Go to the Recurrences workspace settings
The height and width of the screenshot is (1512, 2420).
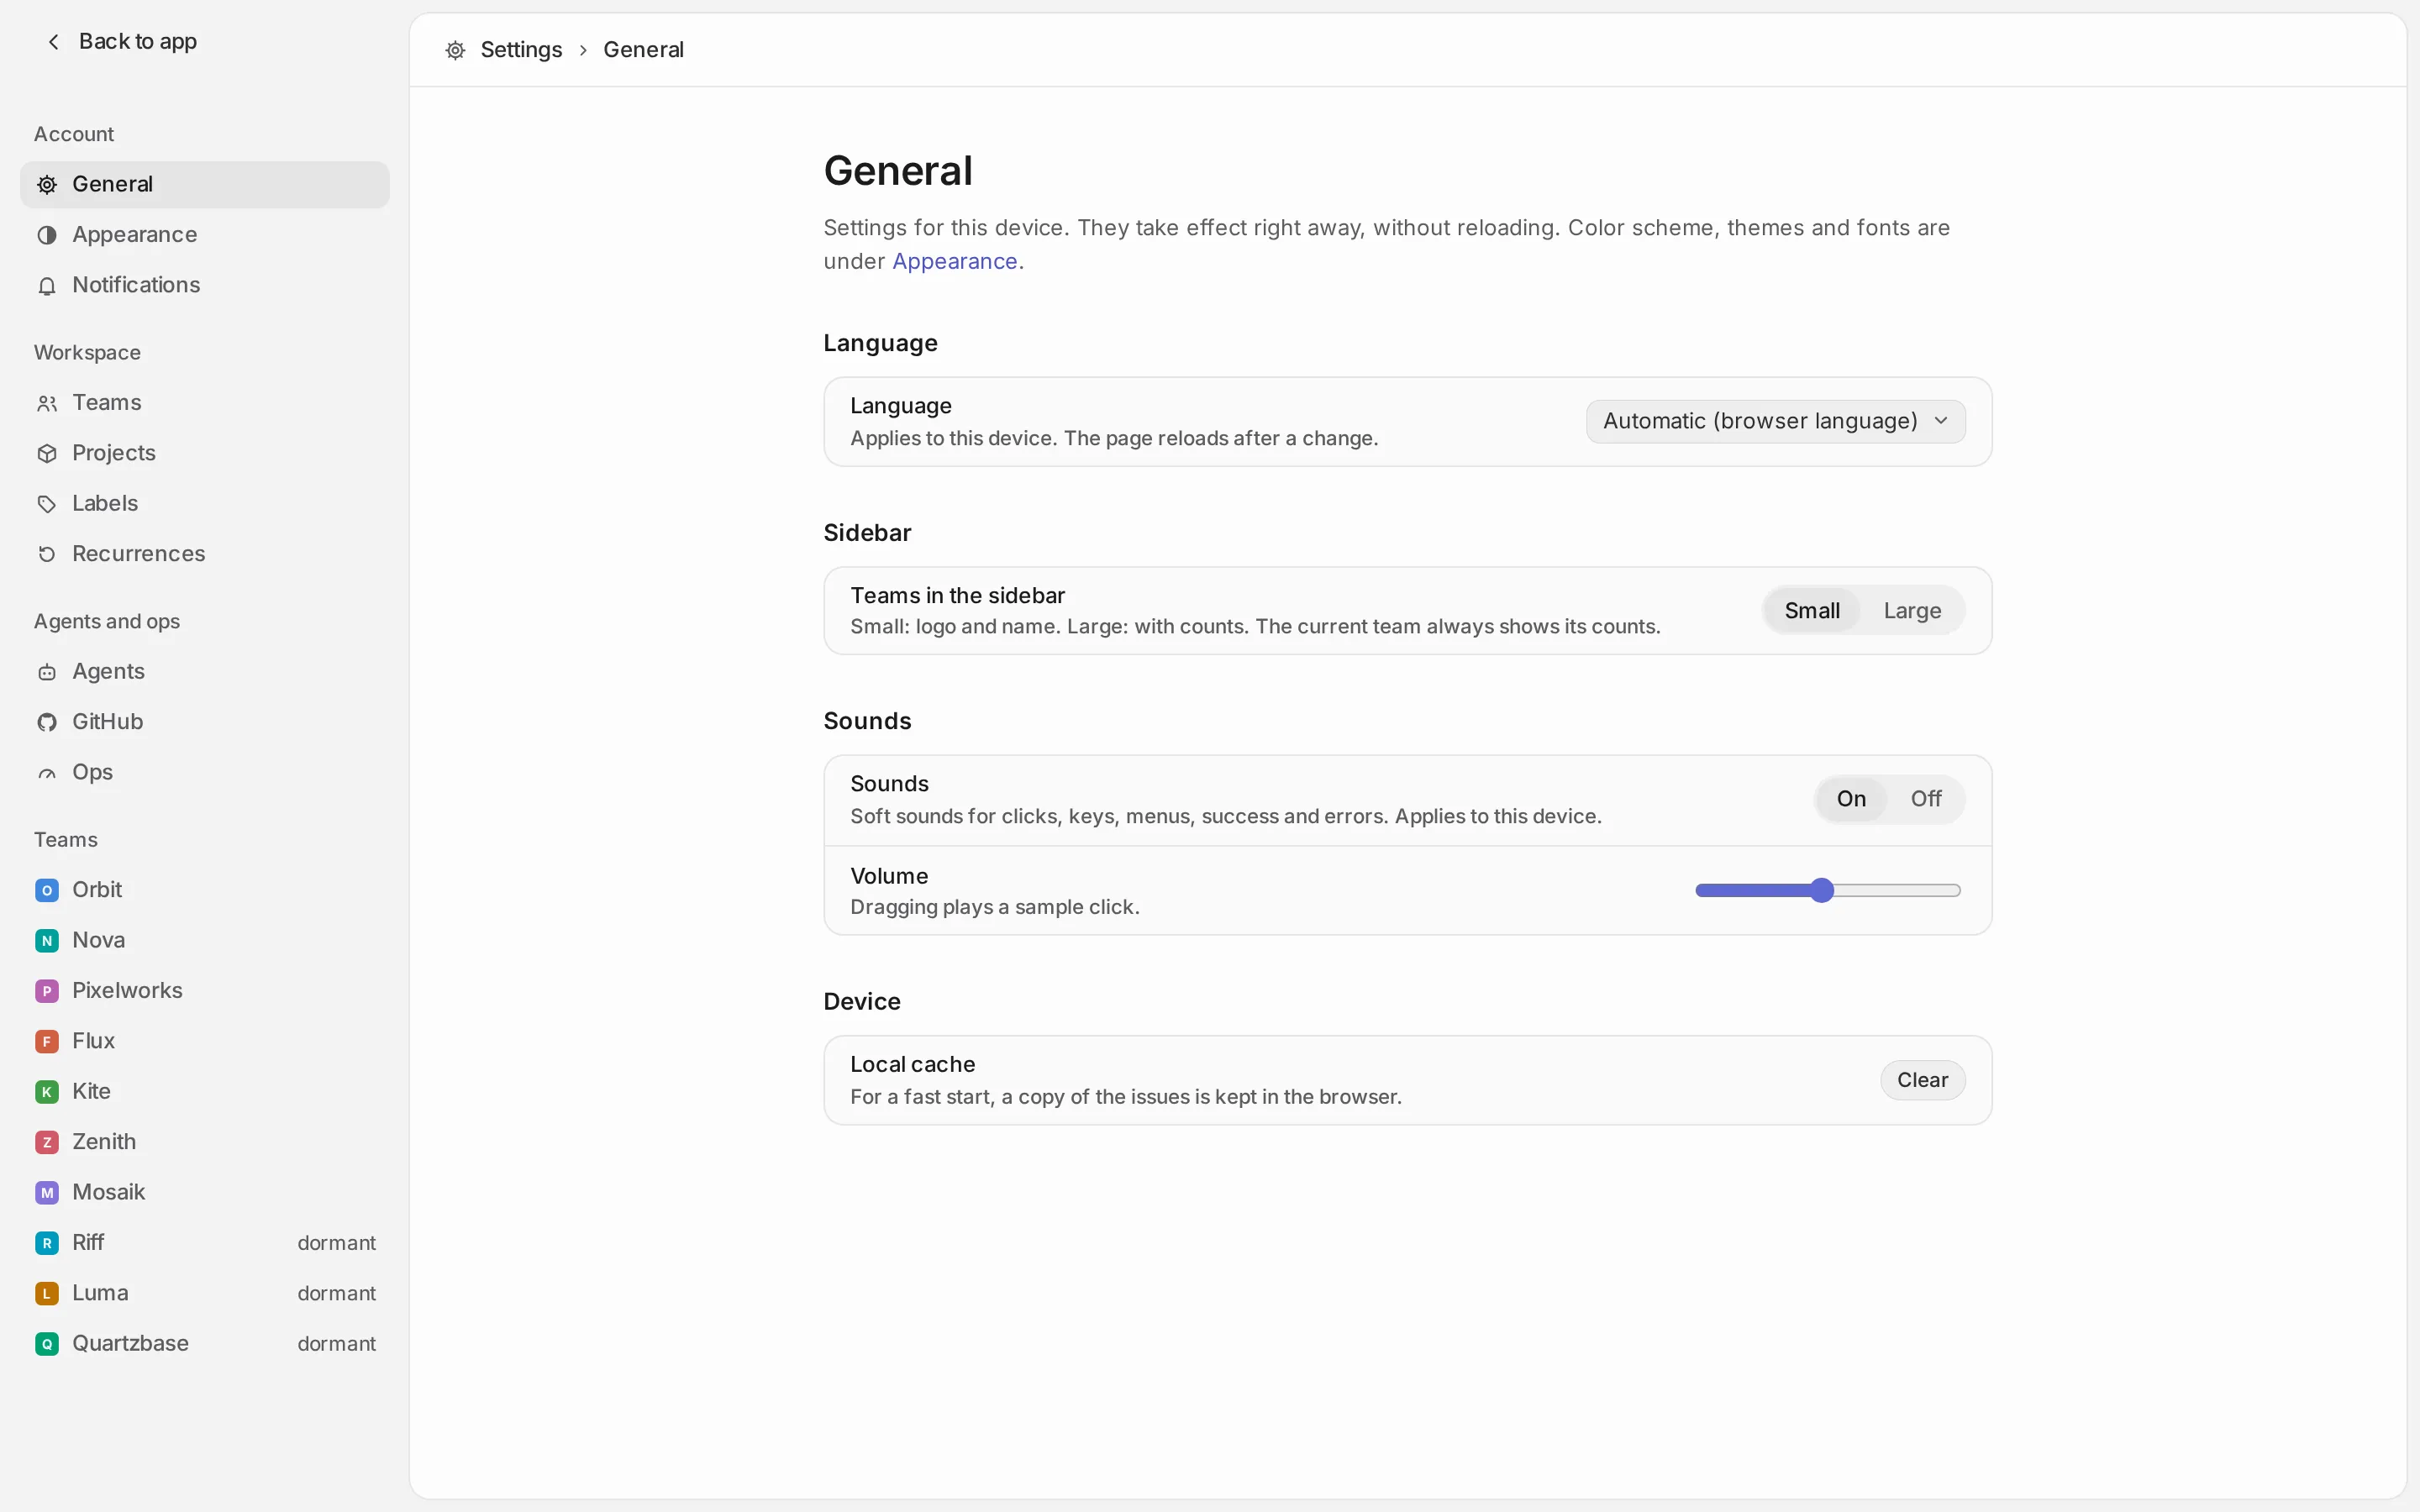[205, 554]
